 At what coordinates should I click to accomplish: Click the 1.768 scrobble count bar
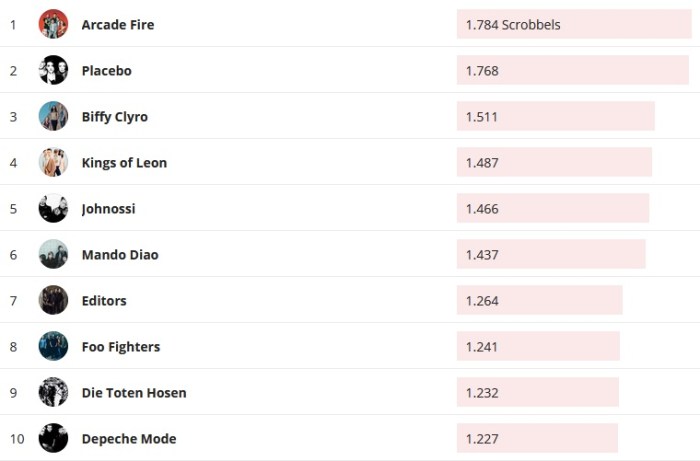(572, 70)
